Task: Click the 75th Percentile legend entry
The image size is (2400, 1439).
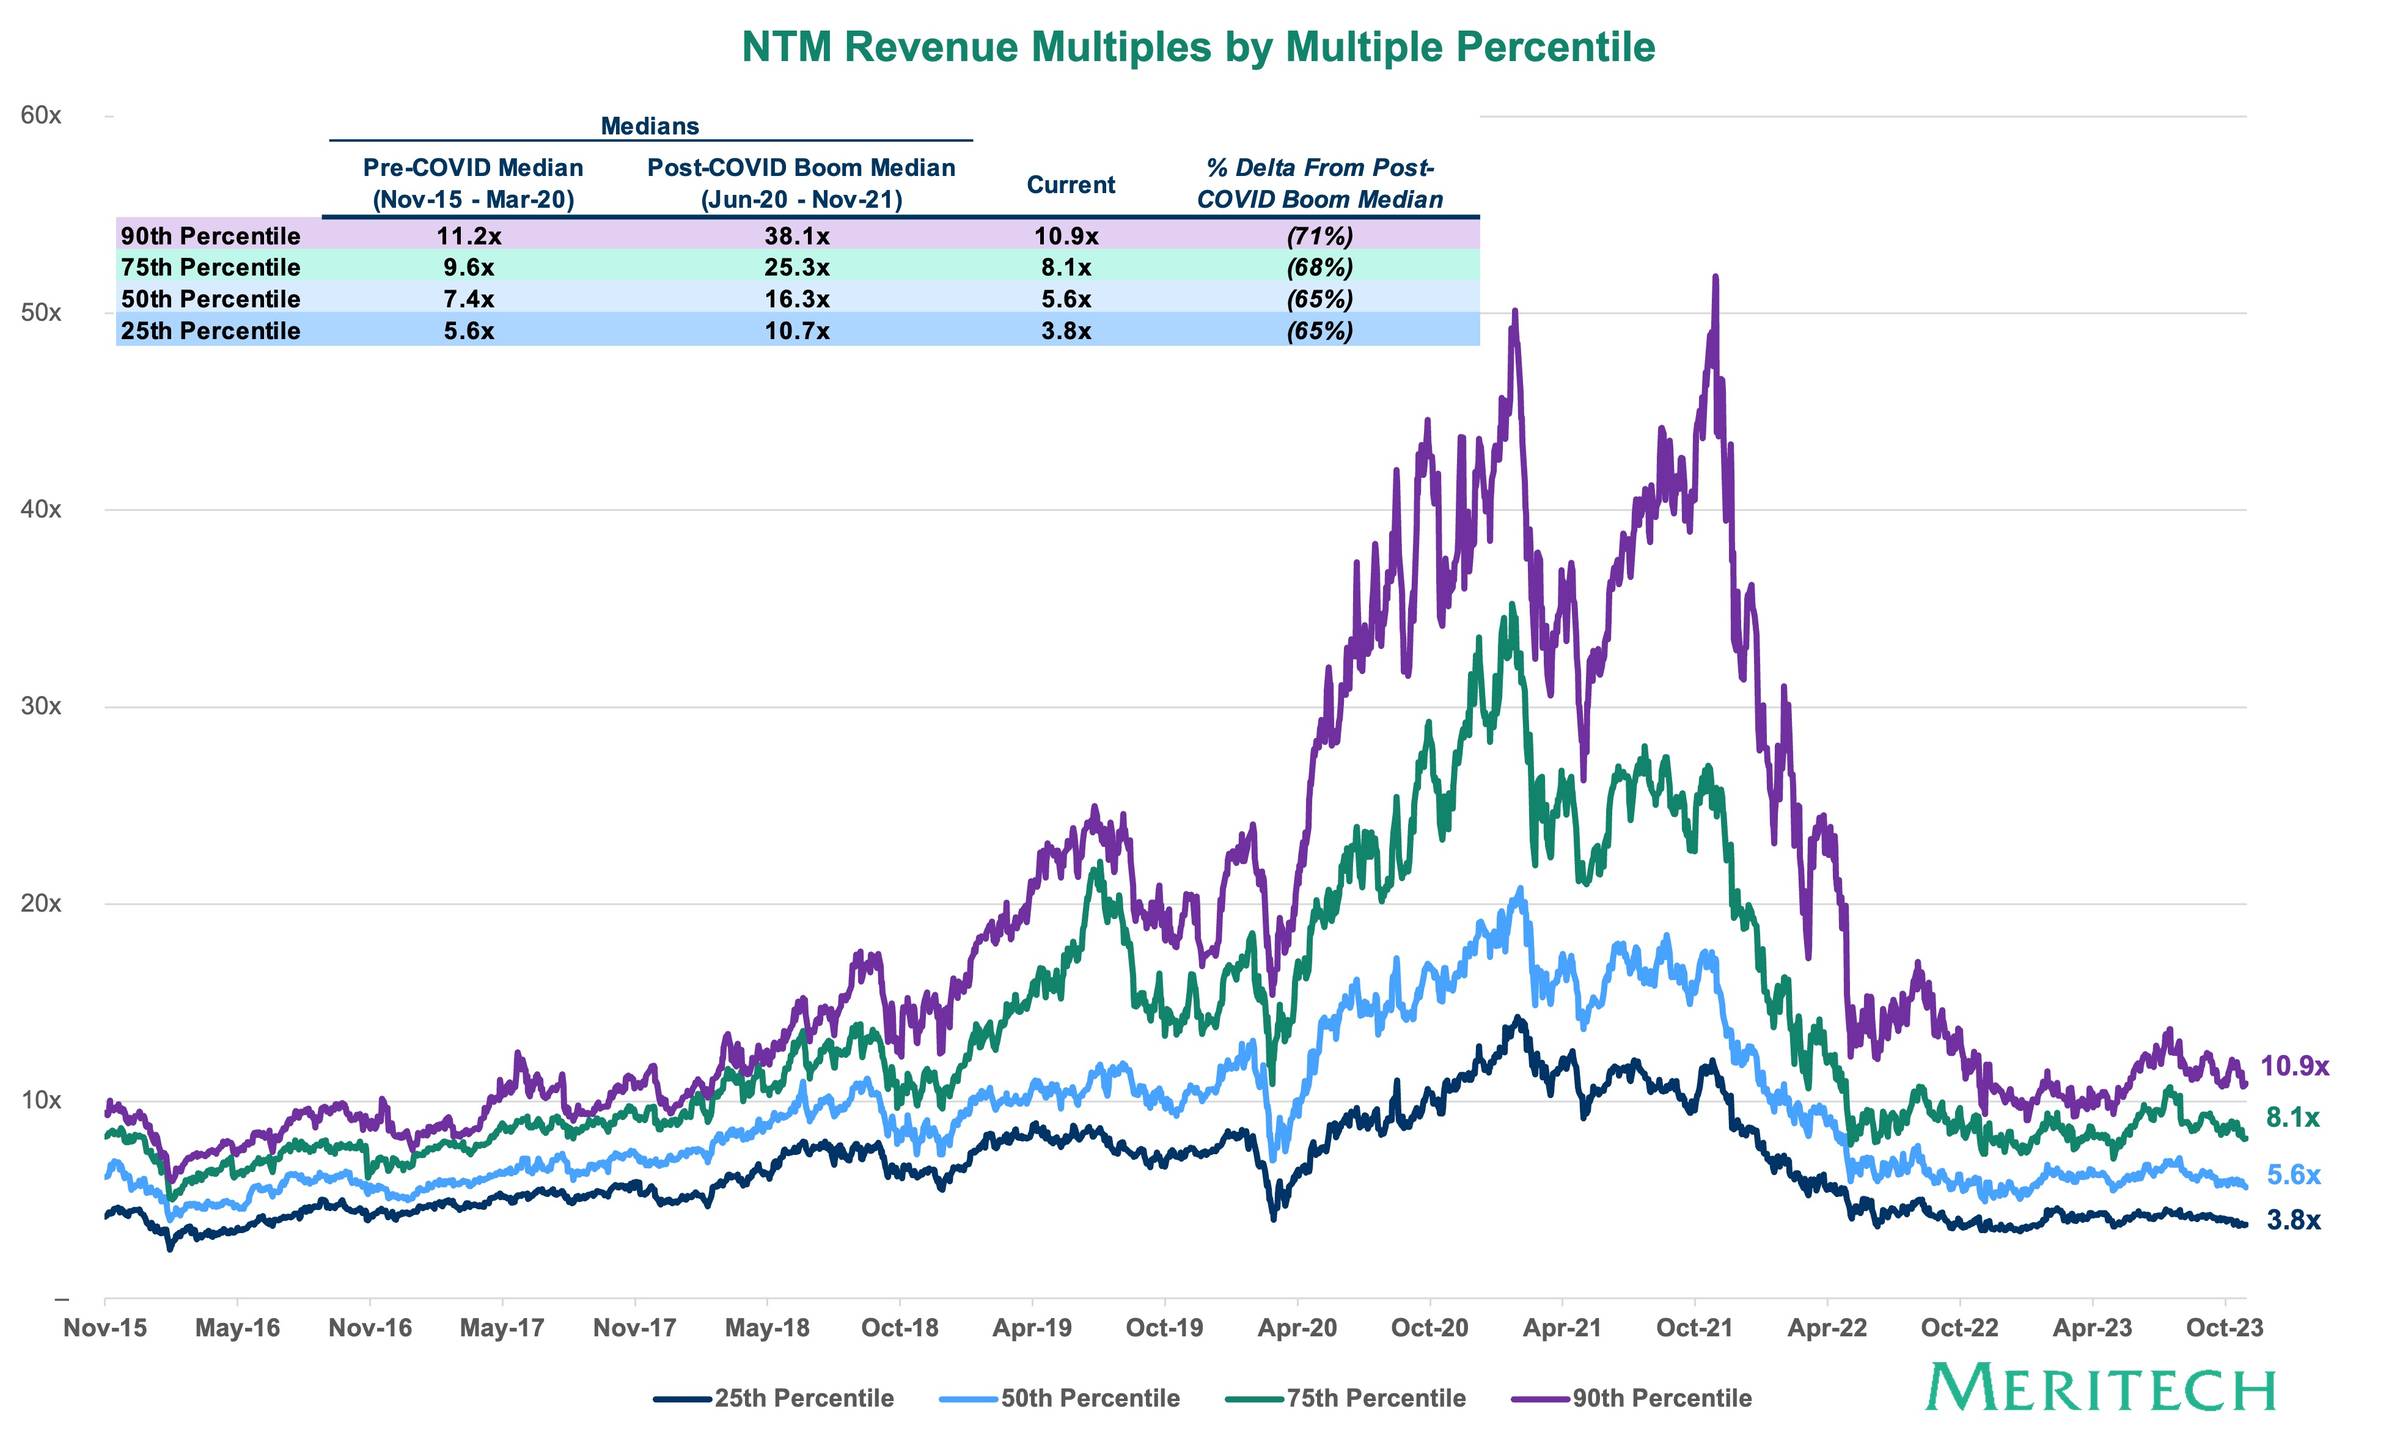Action: click(x=1346, y=1398)
